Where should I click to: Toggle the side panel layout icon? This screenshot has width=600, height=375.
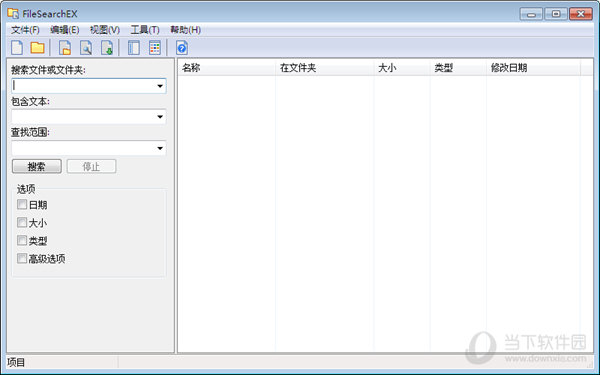pyautogui.click(x=134, y=48)
